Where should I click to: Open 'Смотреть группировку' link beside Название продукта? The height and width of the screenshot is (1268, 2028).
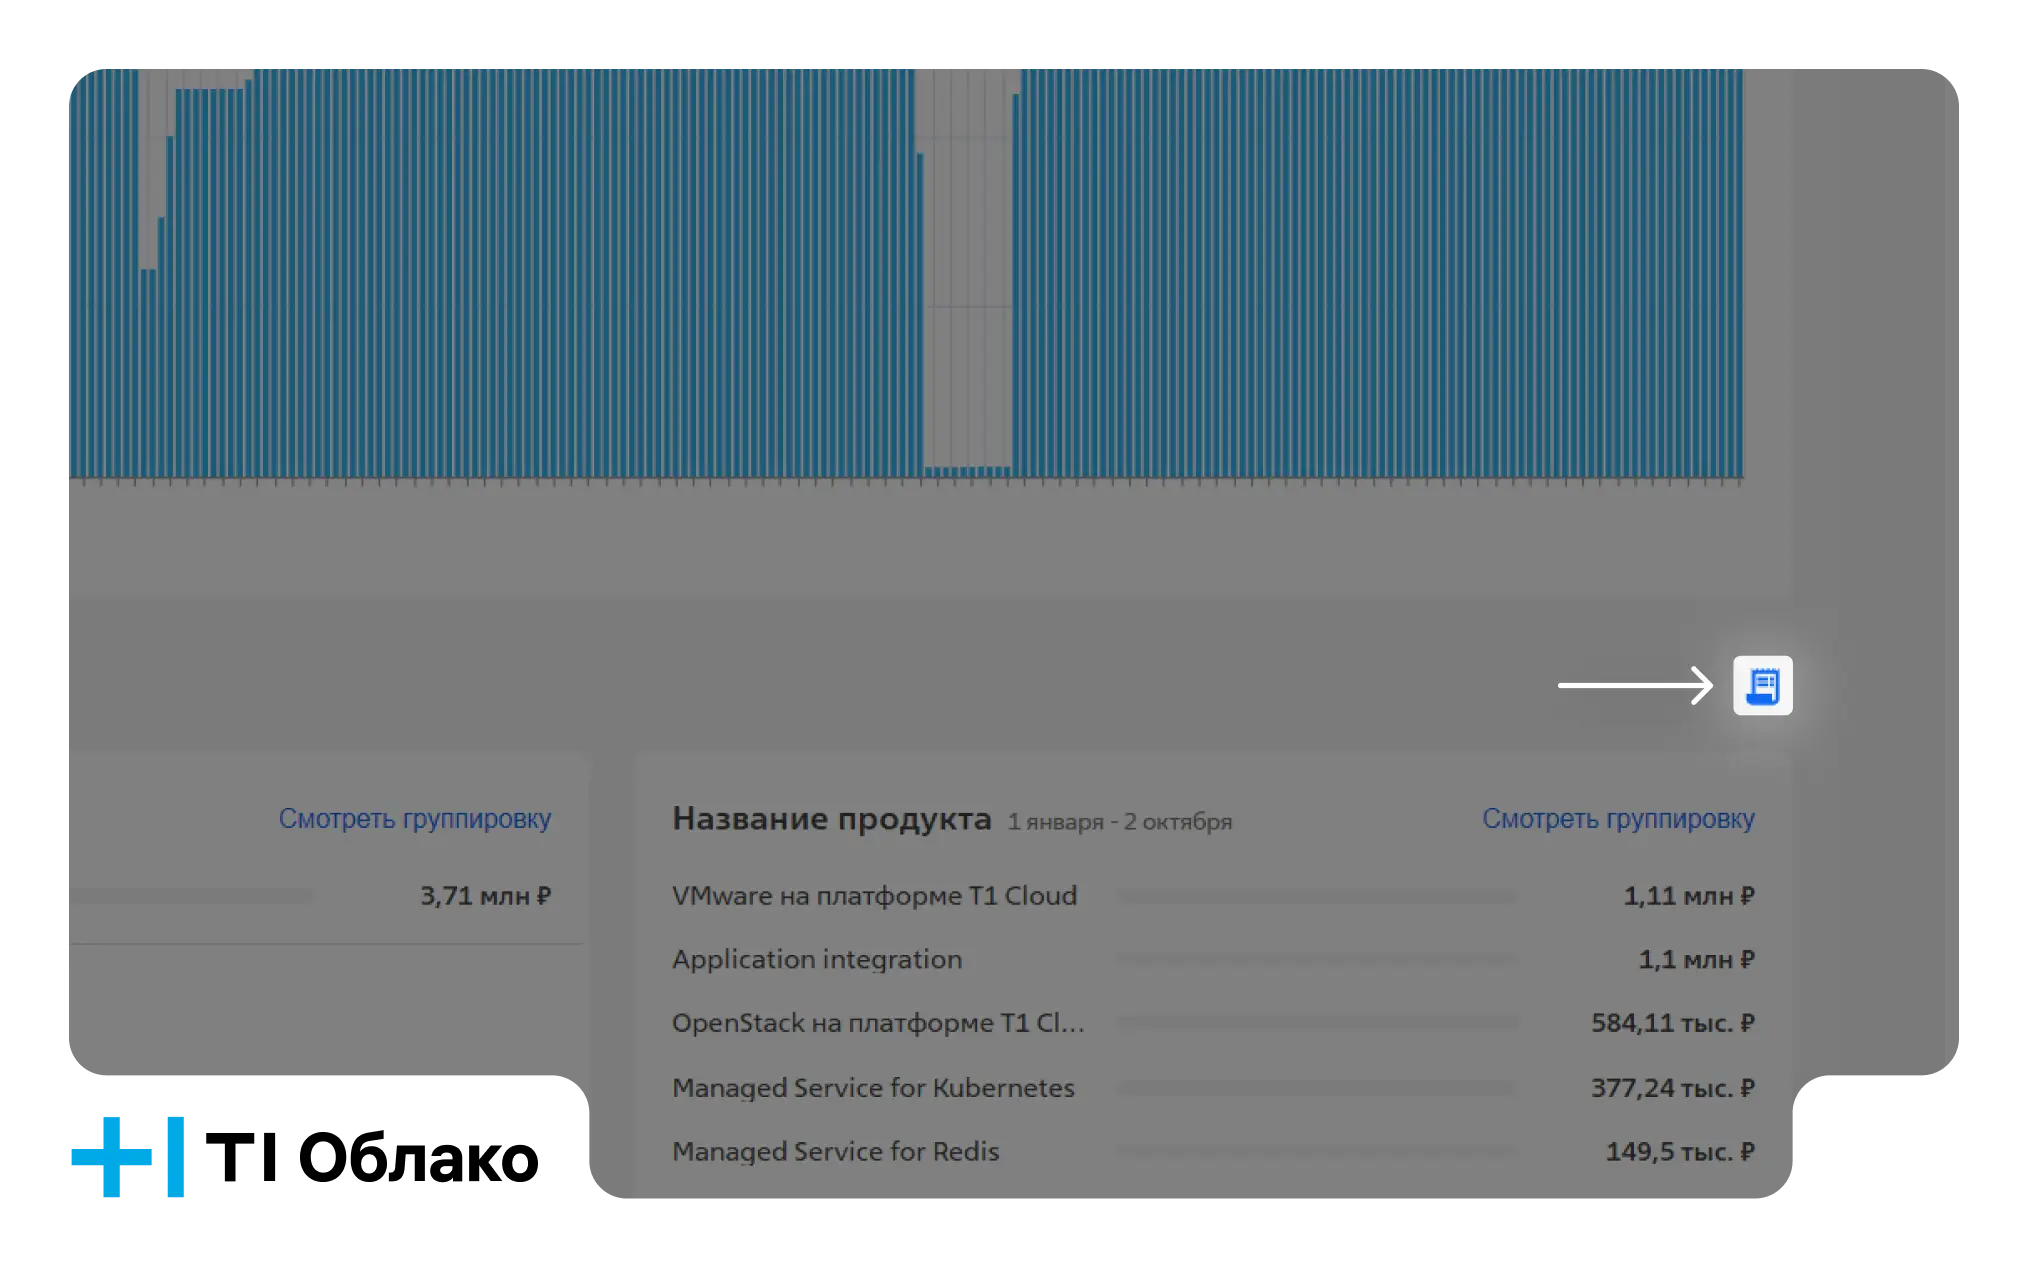click(x=1618, y=819)
